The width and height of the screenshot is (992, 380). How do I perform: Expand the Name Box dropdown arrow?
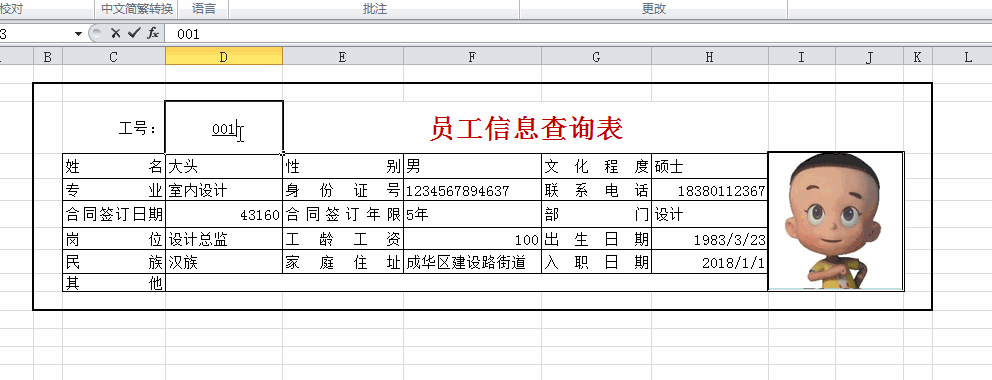(78, 34)
